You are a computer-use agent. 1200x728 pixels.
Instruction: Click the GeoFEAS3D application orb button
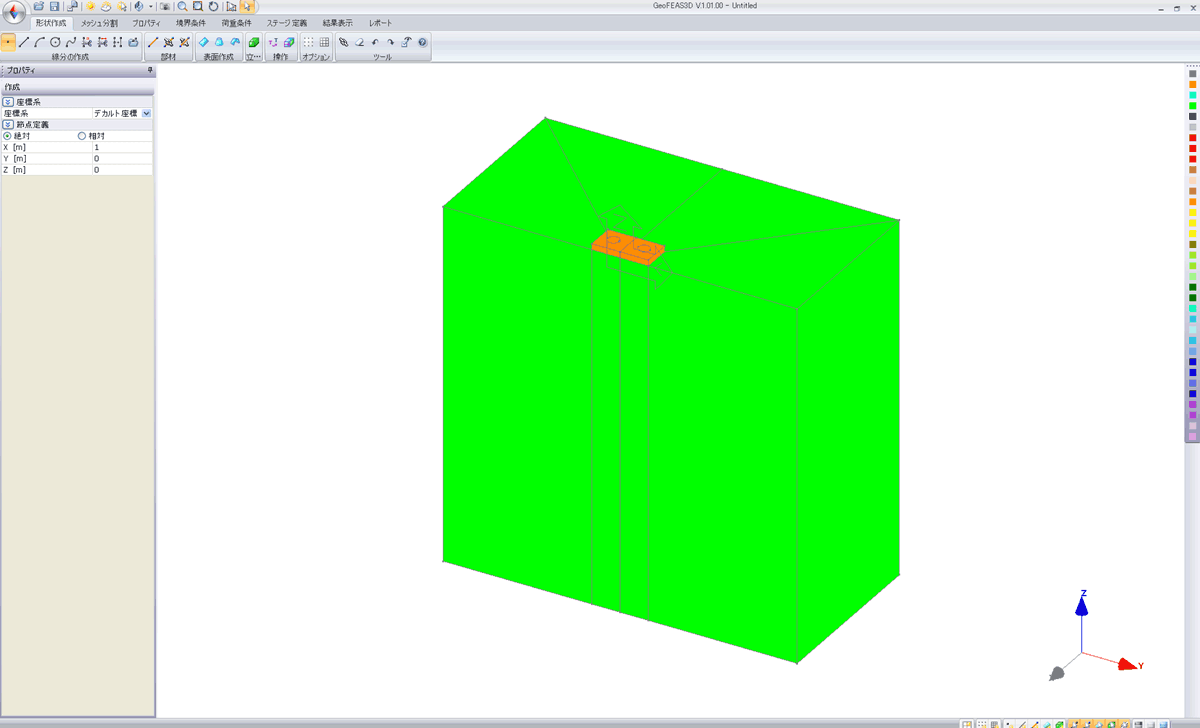pos(14,12)
